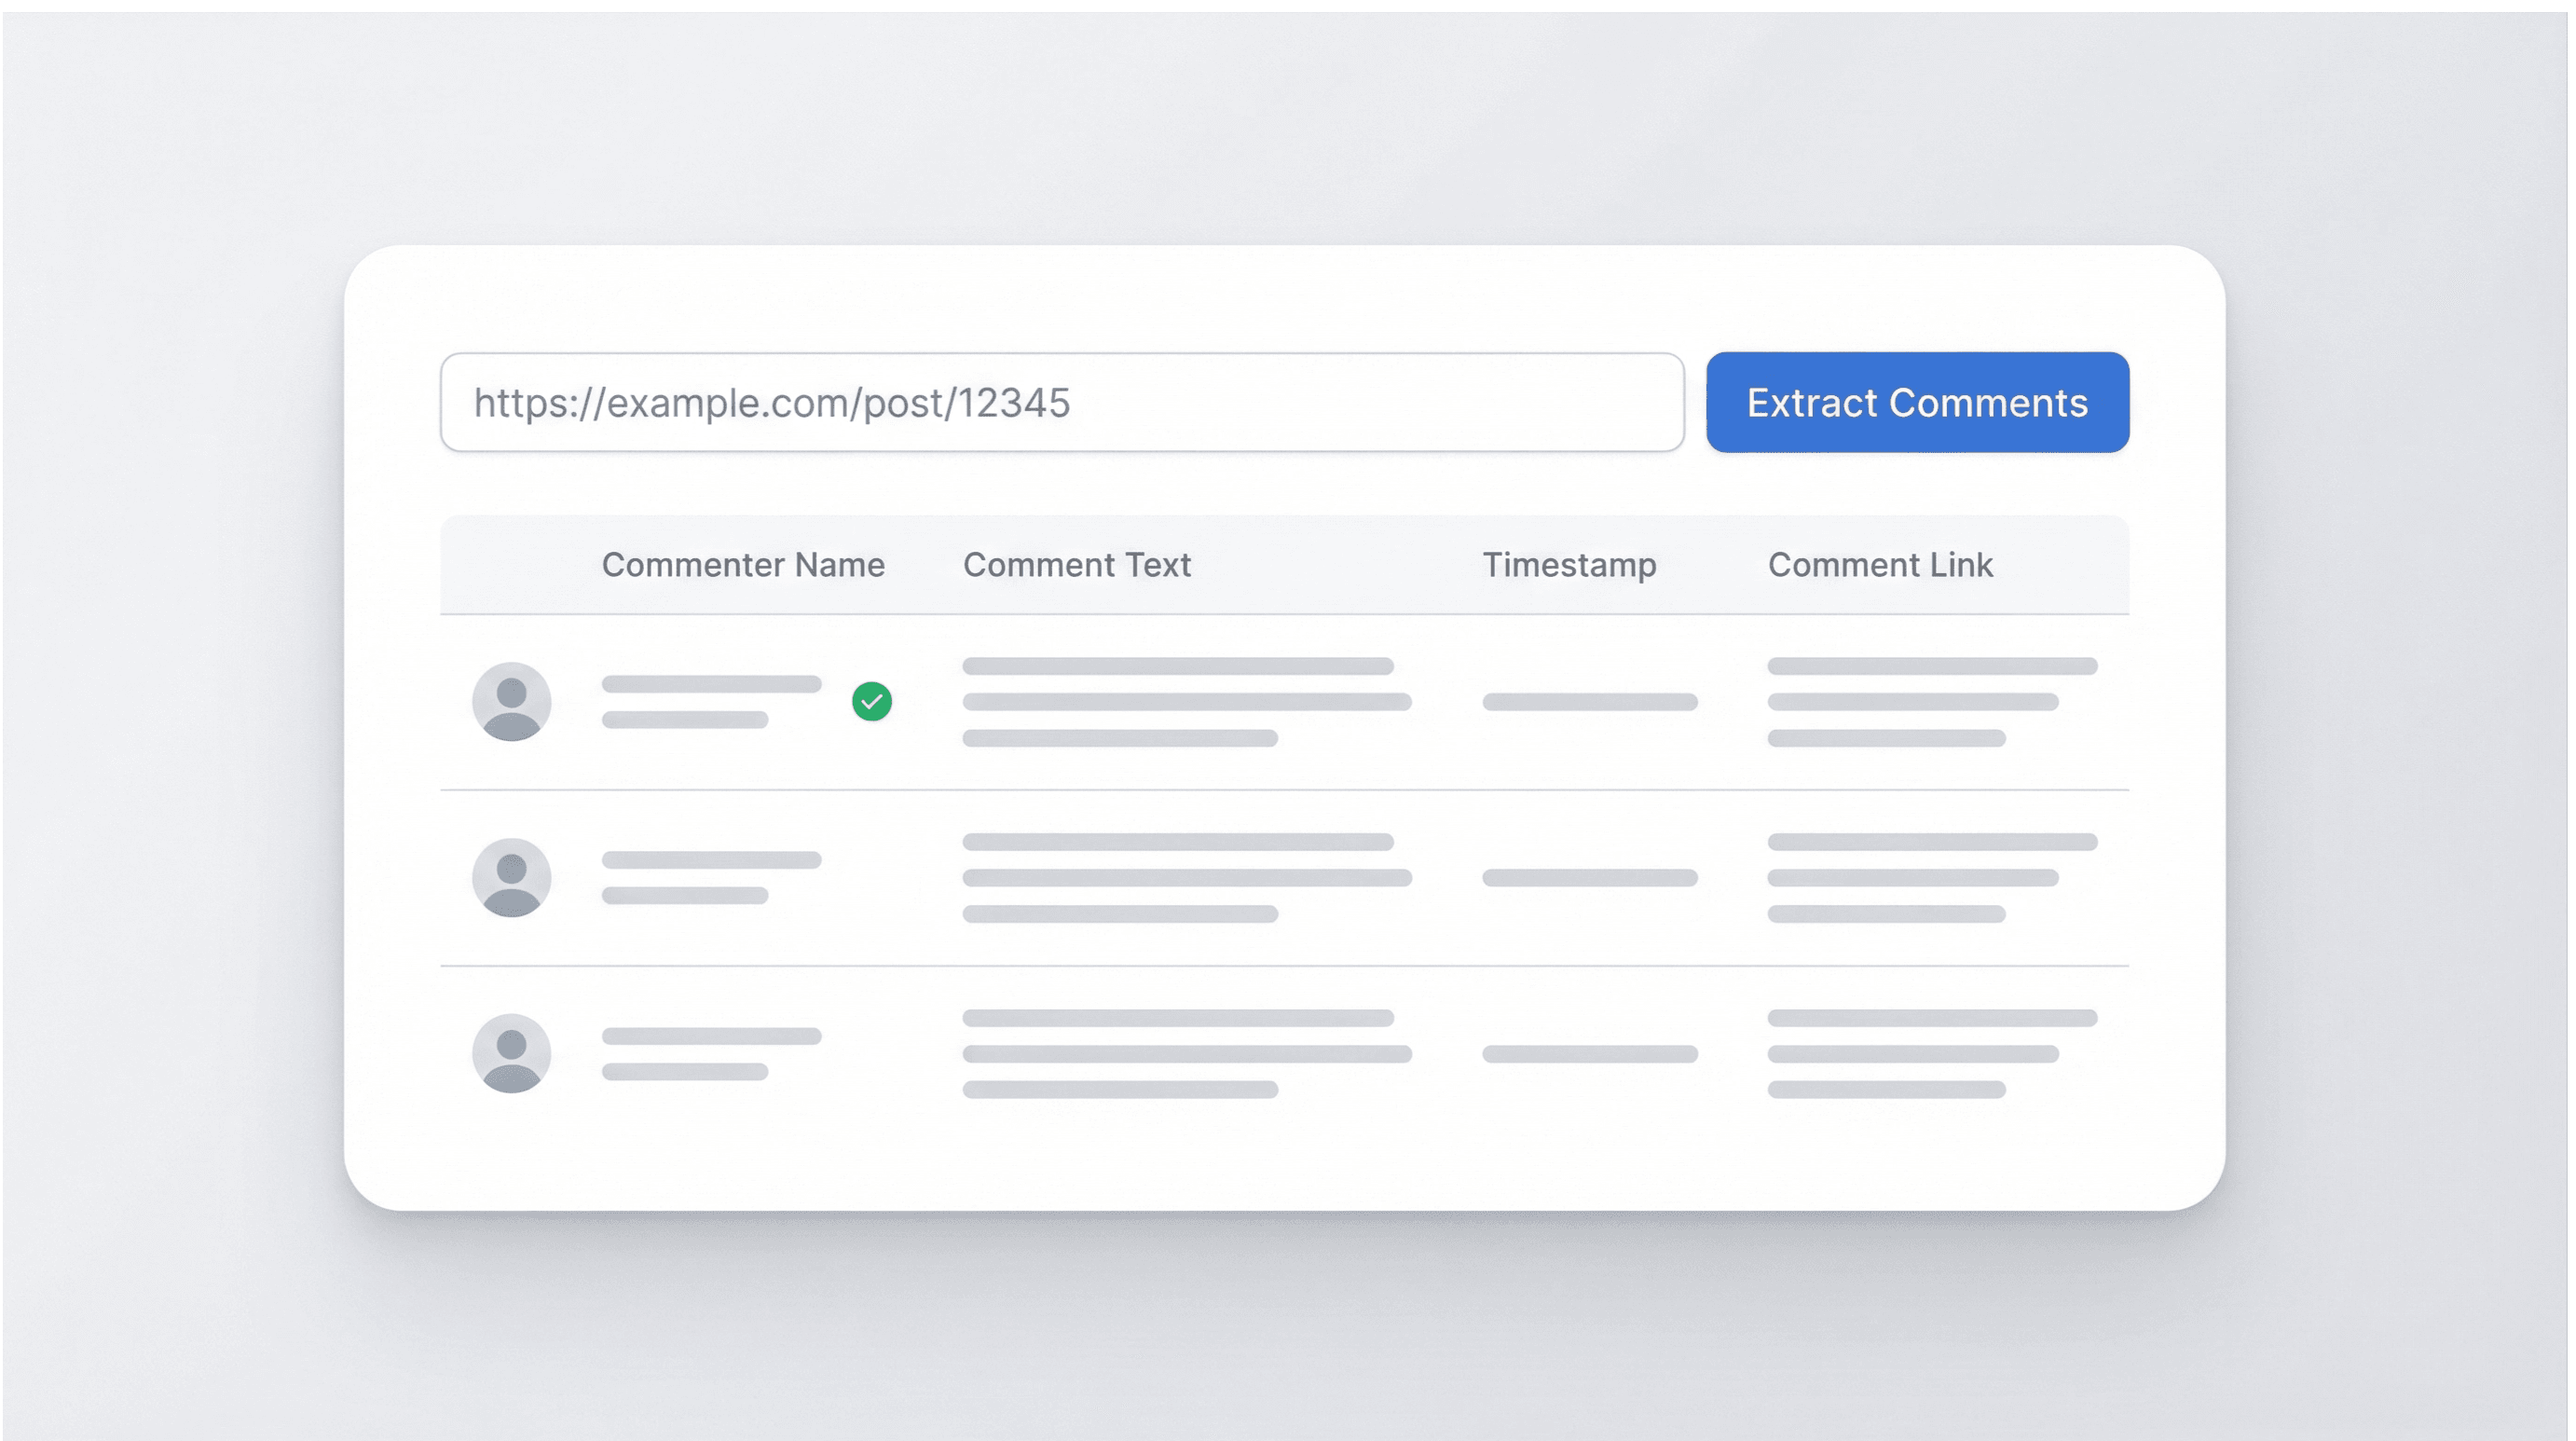Click the Extract Comments button
Screen dimensions: 2576x1441
point(1917,402)
